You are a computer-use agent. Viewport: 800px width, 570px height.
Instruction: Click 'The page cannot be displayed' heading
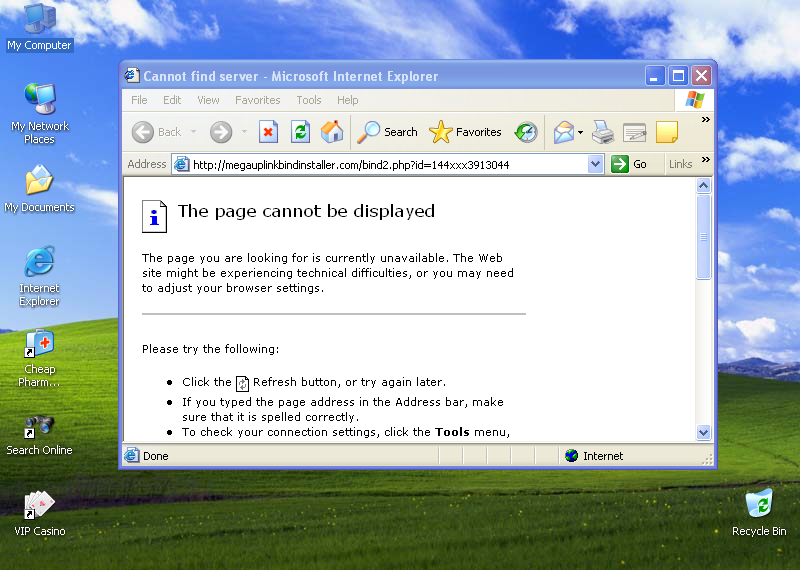(x=306, y=211)
